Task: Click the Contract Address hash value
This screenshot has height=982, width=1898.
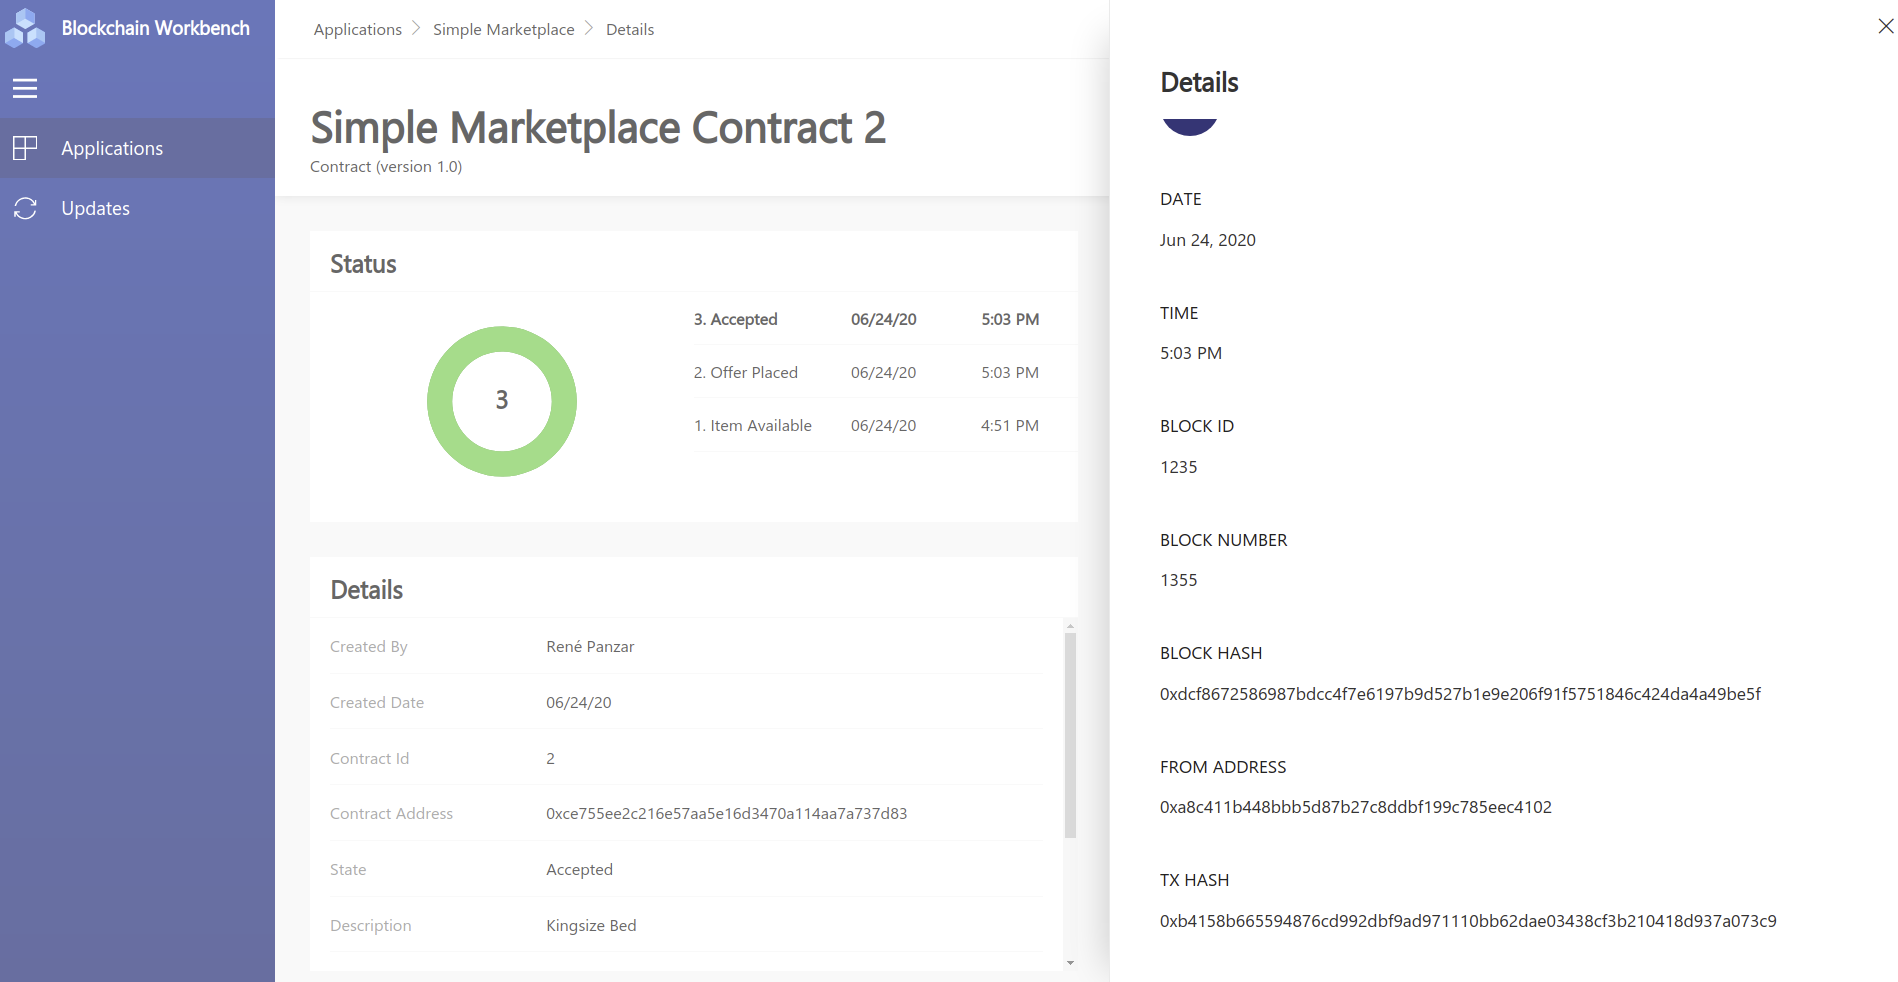Action: click(x=726, y=813)
